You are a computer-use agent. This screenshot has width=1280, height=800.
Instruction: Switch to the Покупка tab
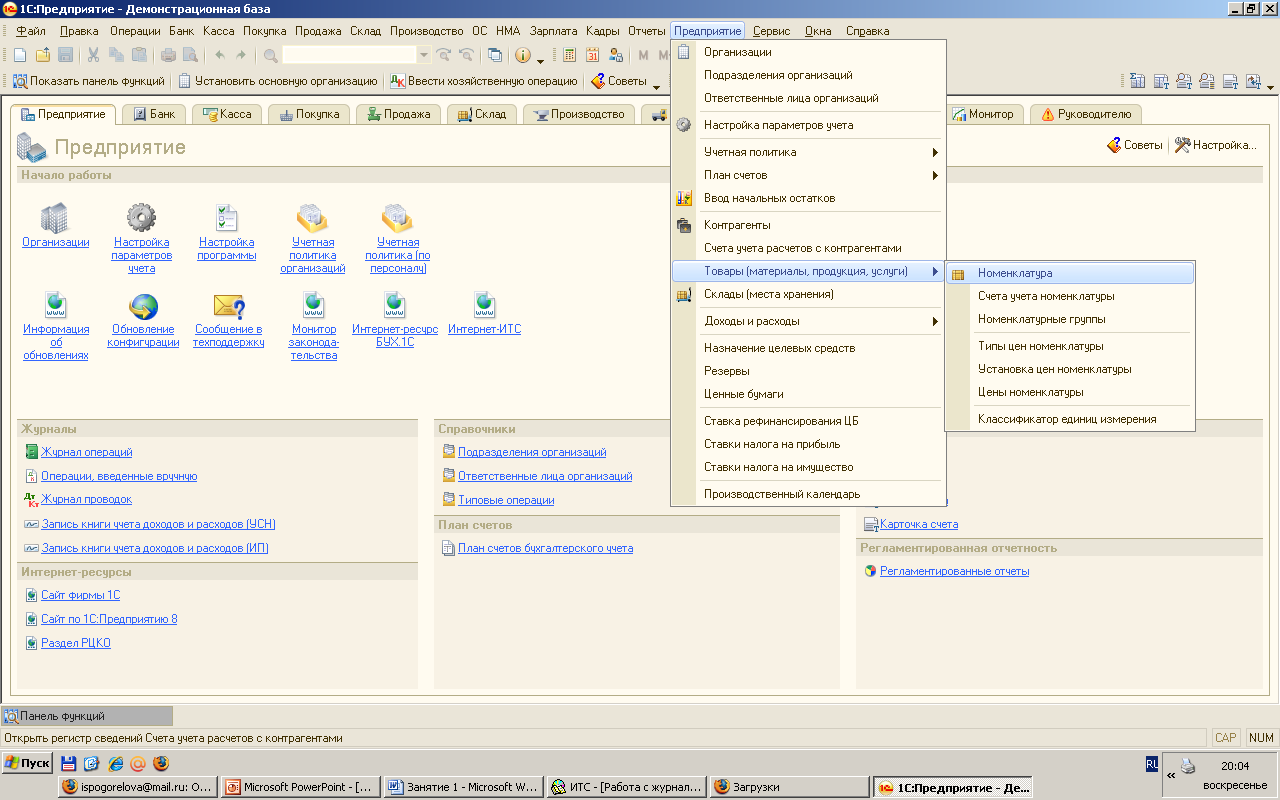coord(310,114)
